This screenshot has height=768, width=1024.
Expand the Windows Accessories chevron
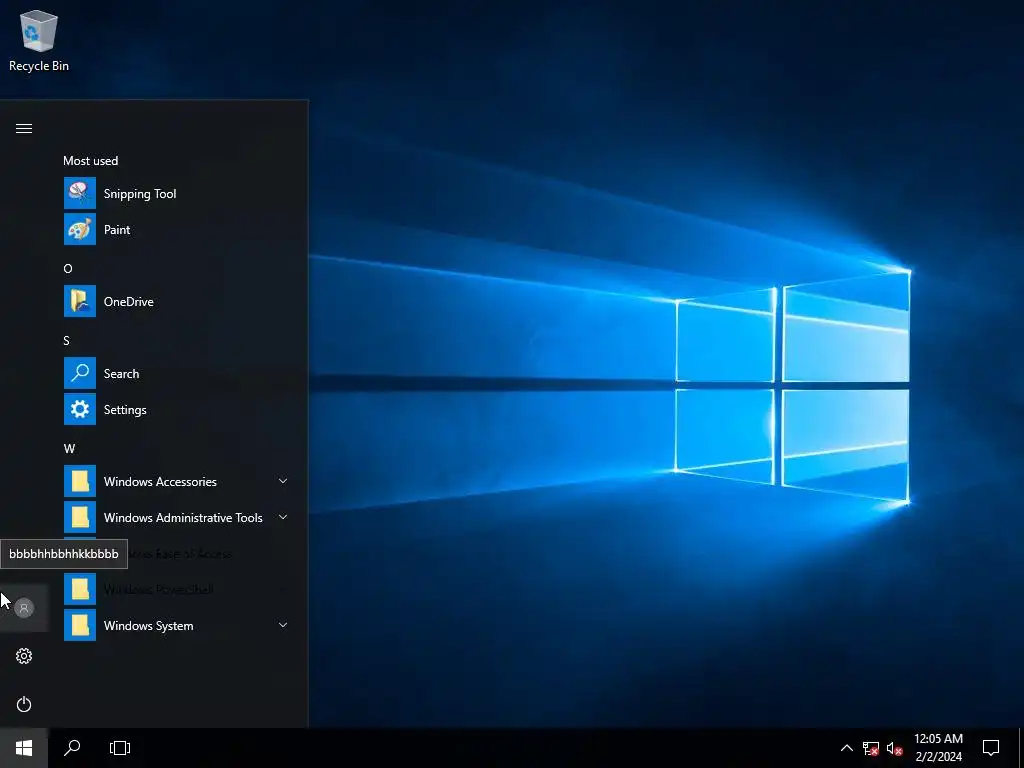[x=283, y=481]
